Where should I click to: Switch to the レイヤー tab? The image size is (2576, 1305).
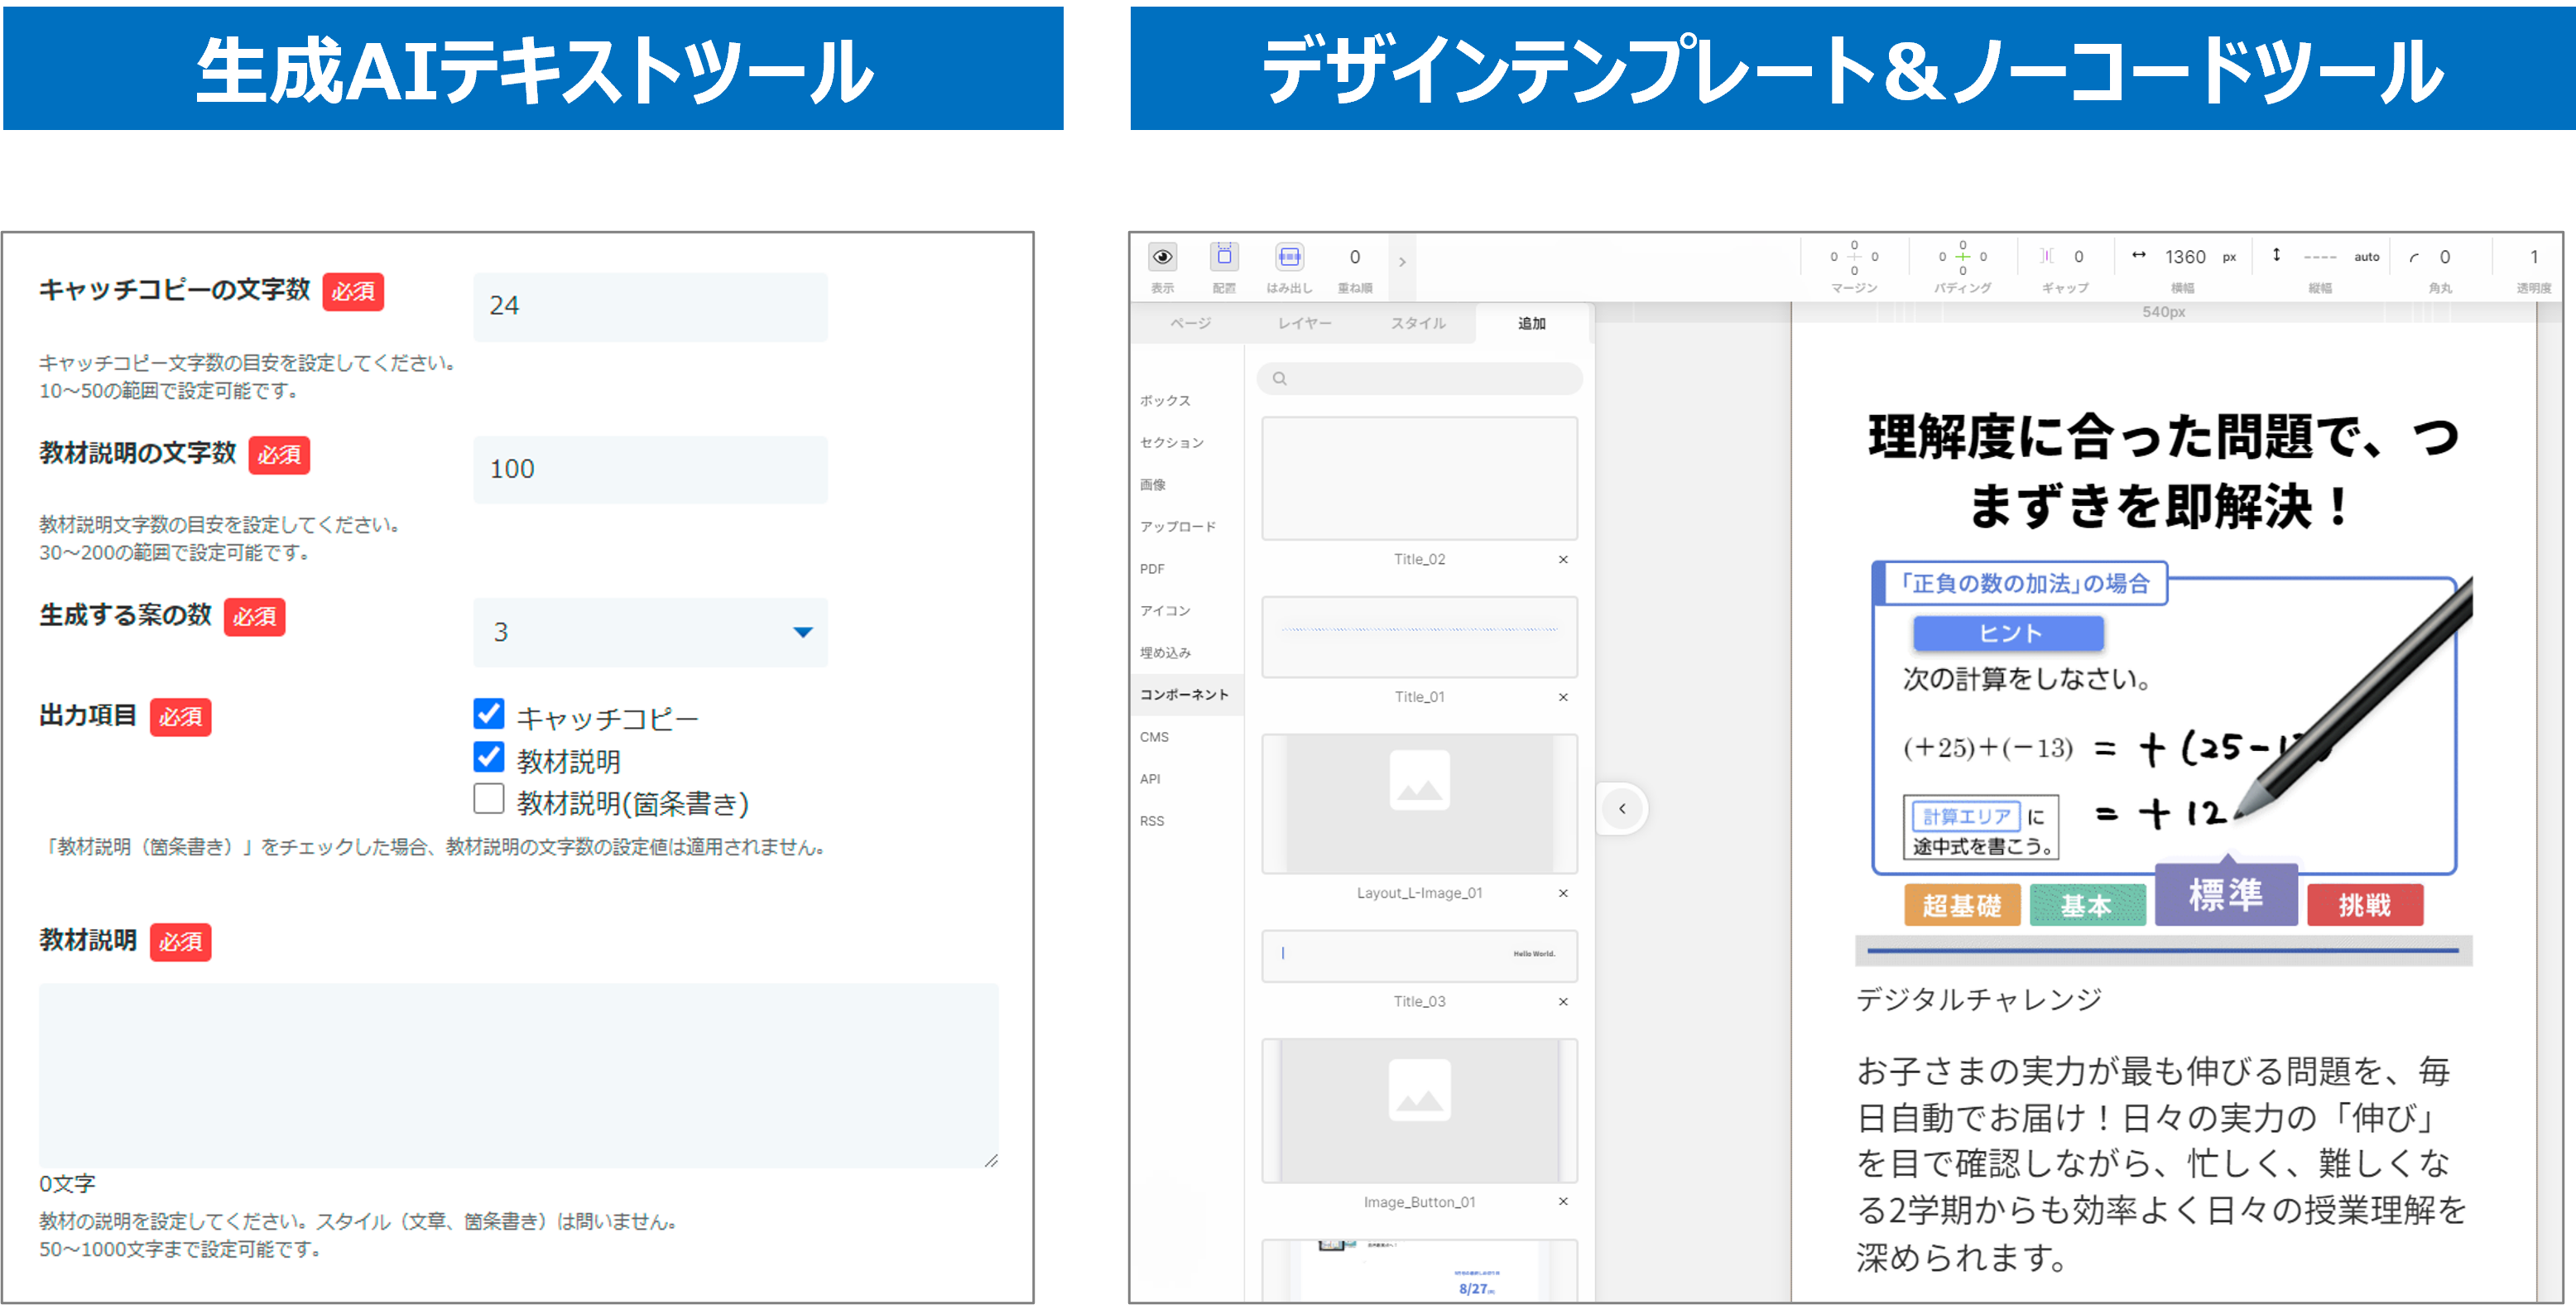pos(1304,323)
